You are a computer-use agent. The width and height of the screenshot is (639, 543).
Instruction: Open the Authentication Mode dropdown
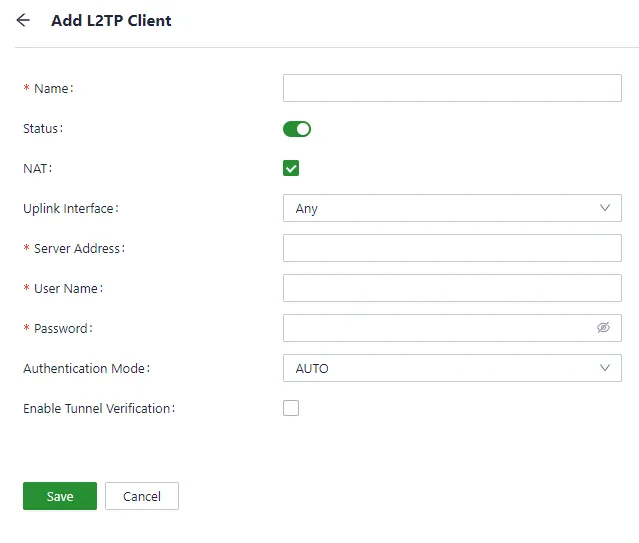452,368
